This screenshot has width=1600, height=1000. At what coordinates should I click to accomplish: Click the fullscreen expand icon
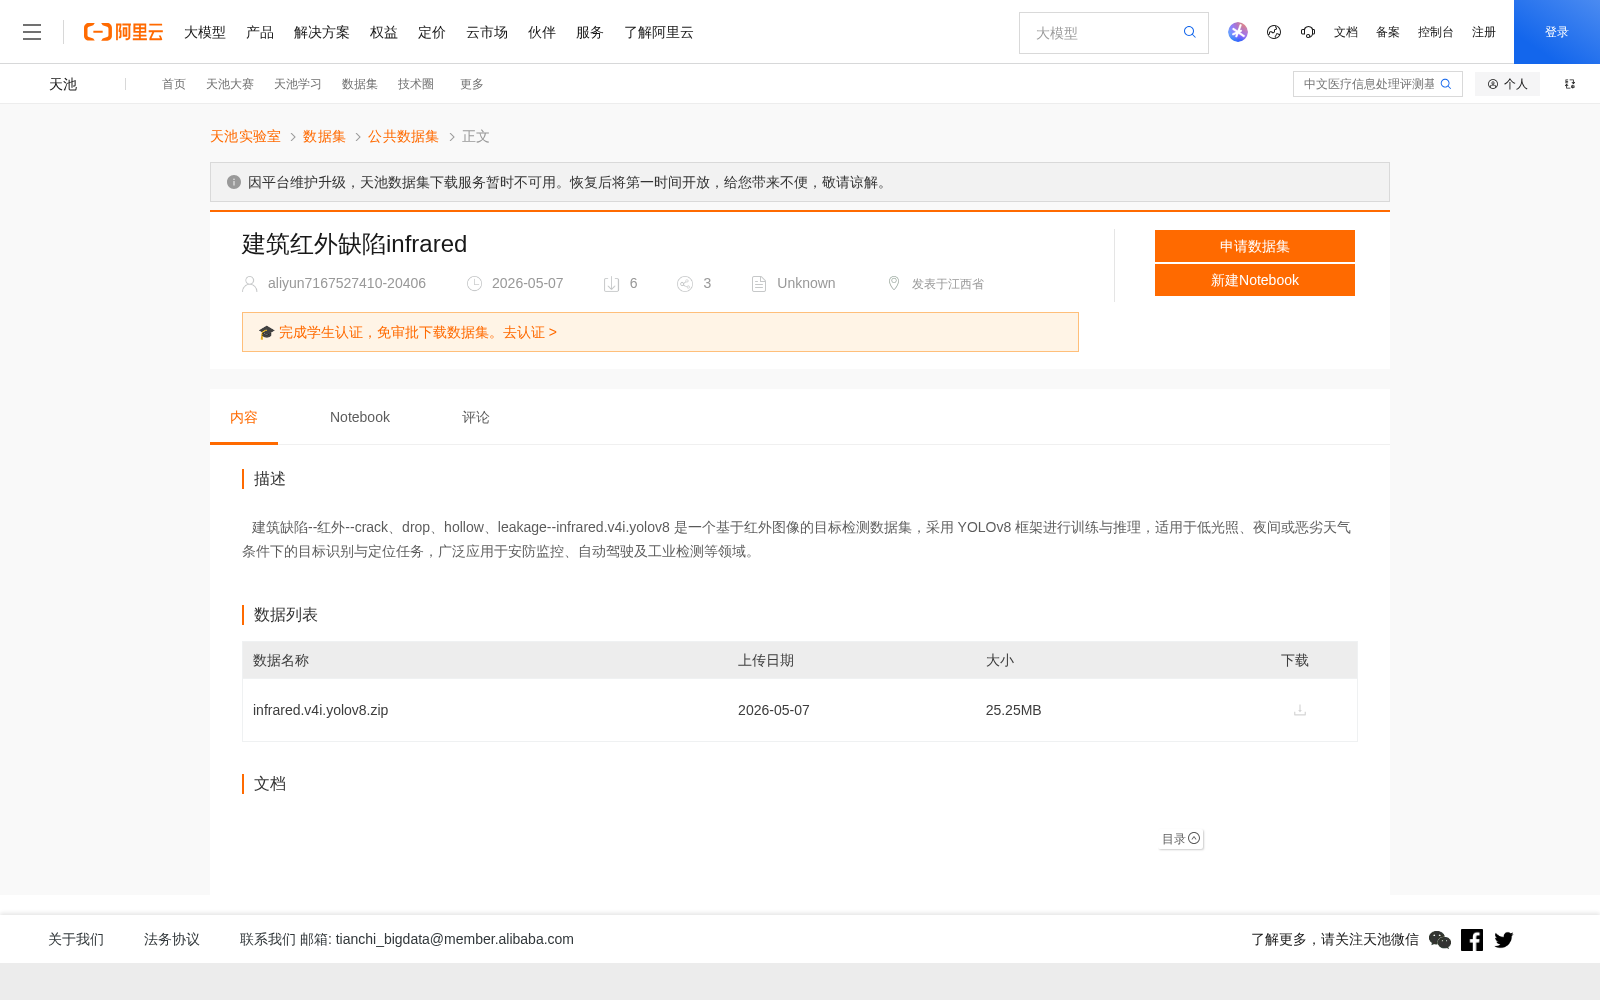(1570, 84)
